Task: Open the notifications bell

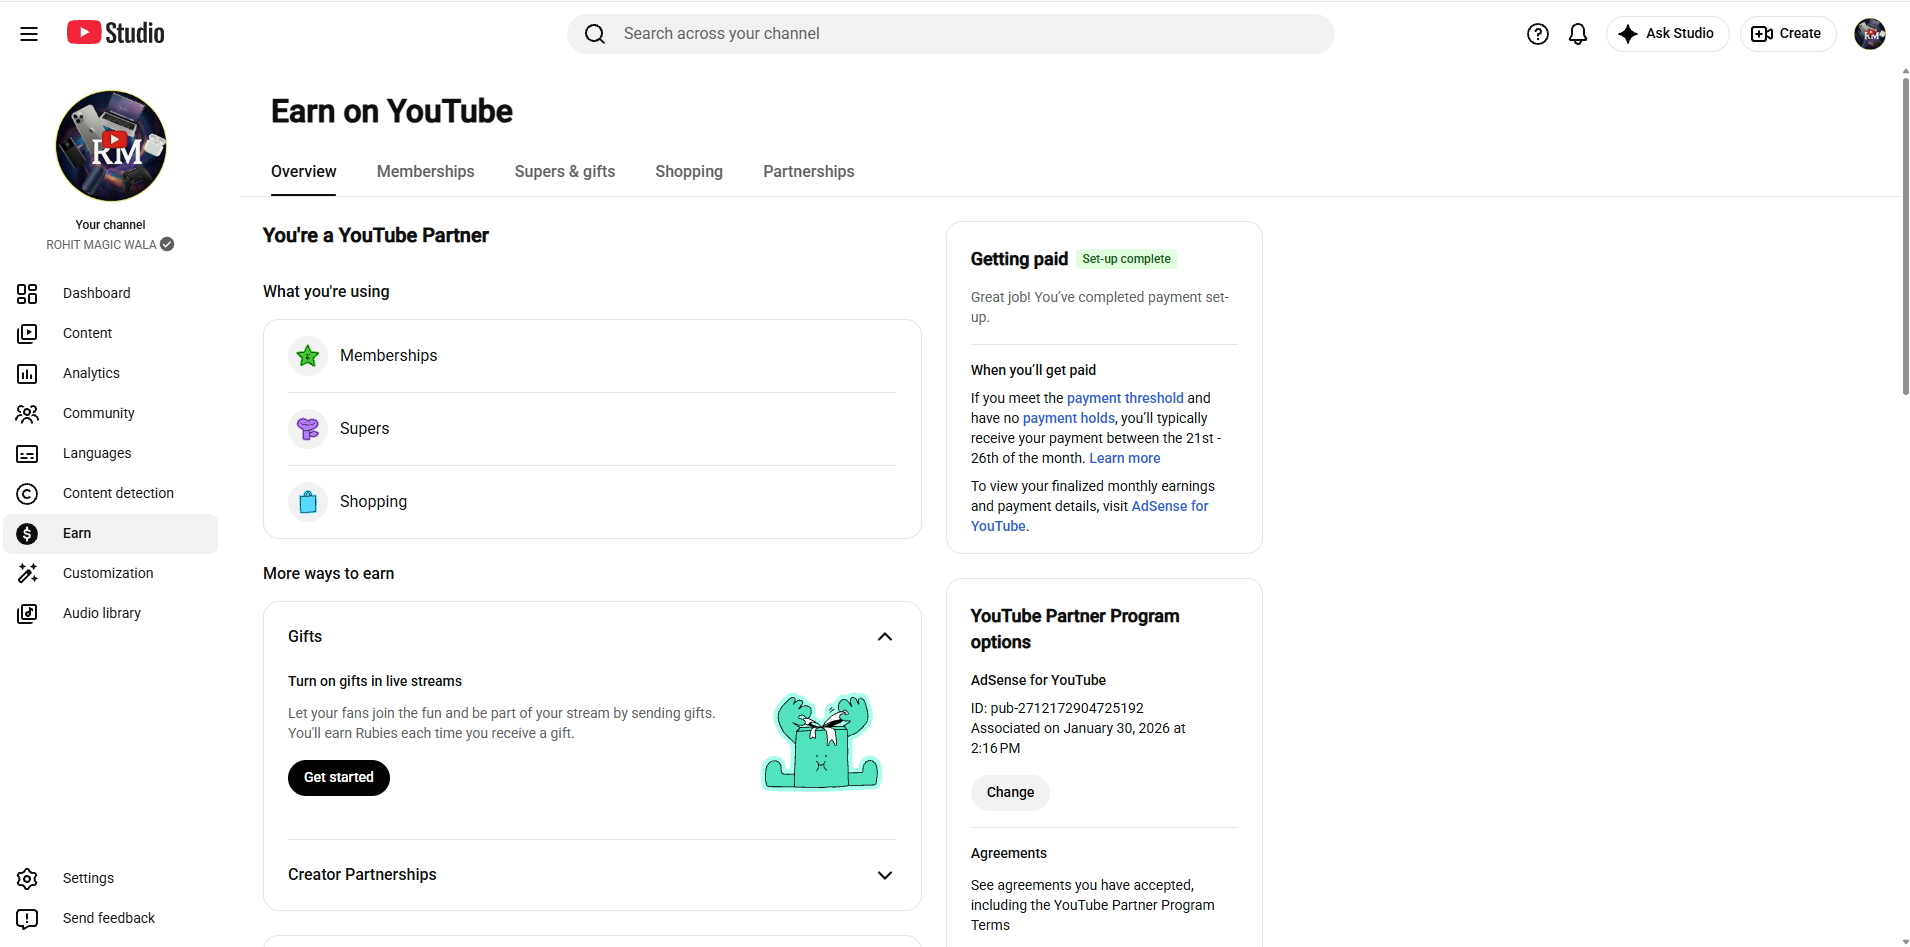Action: 1578,34
